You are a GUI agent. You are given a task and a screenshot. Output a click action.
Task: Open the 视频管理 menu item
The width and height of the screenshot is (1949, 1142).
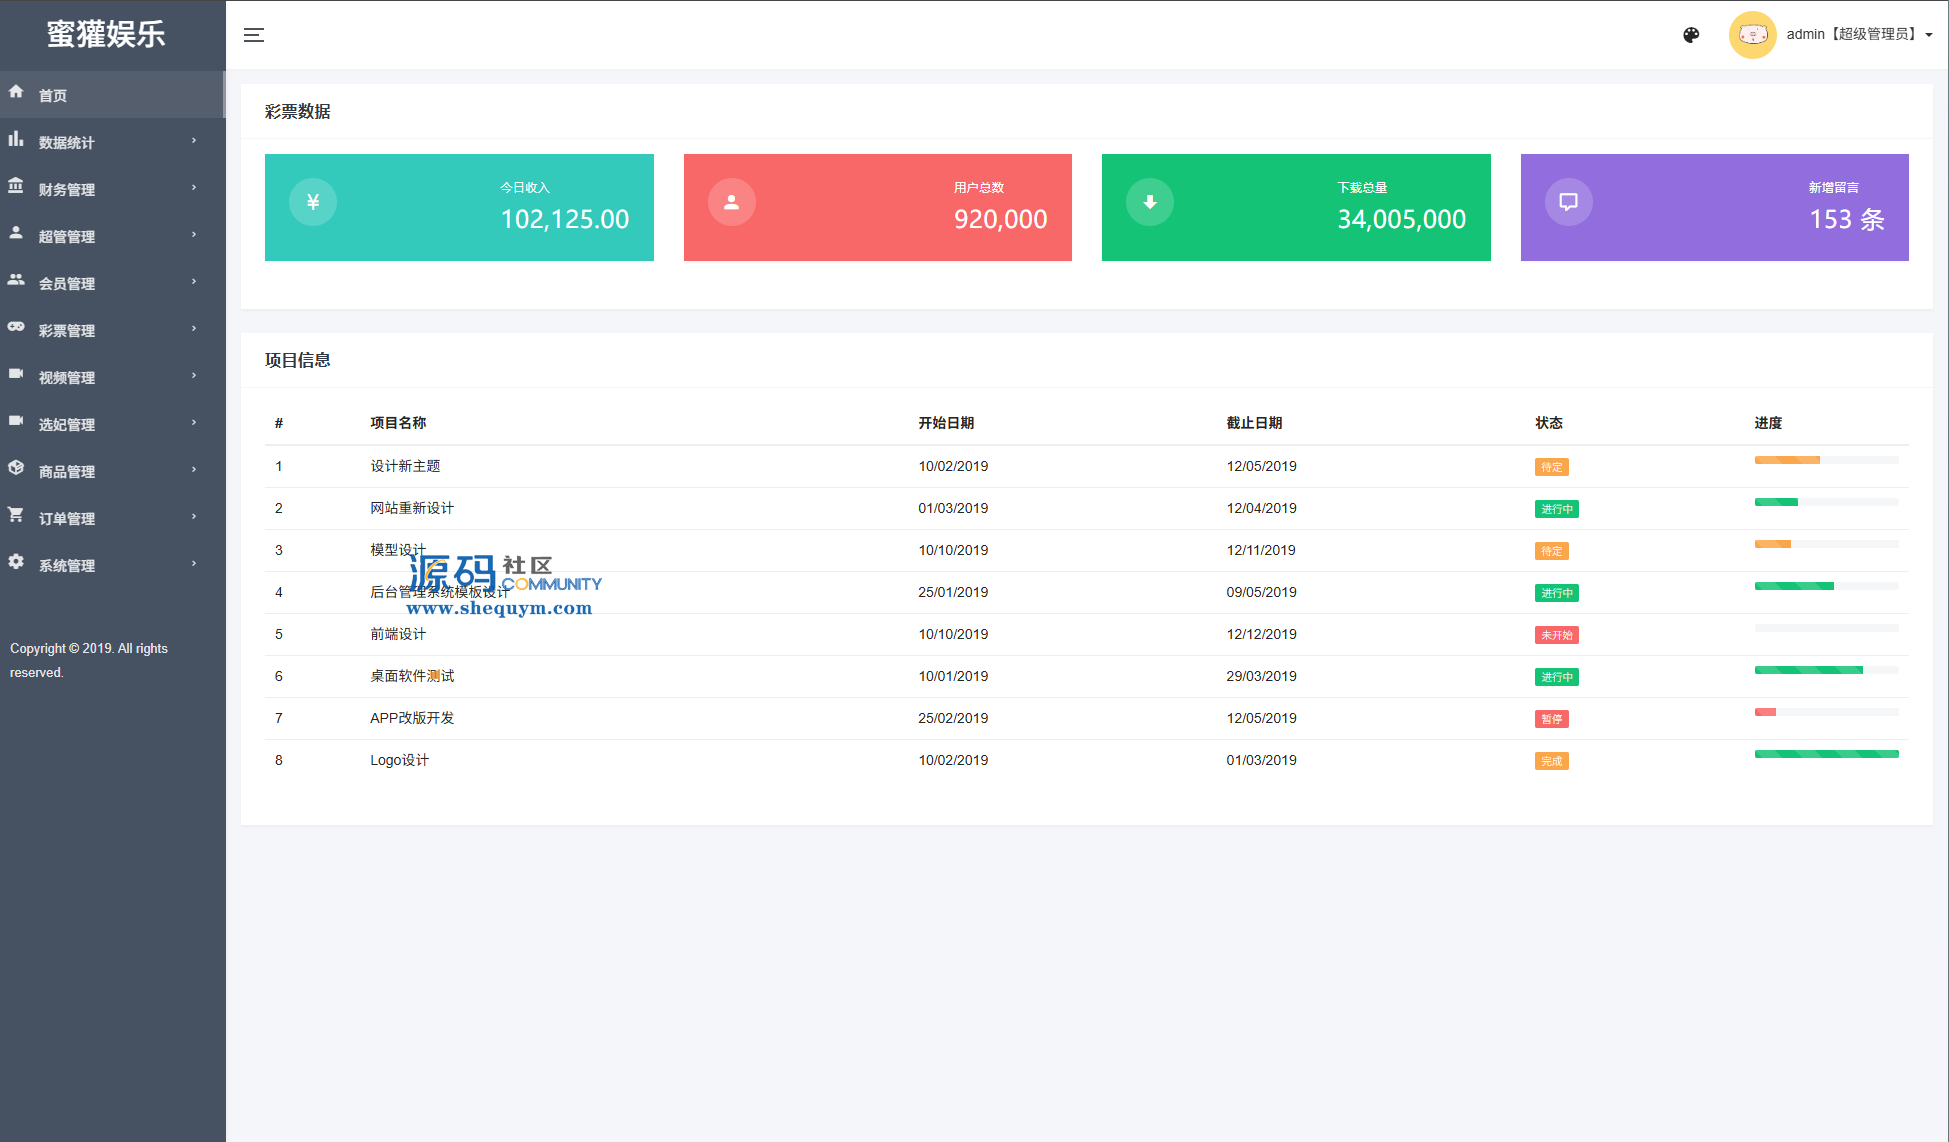click(x=67, y=378)
